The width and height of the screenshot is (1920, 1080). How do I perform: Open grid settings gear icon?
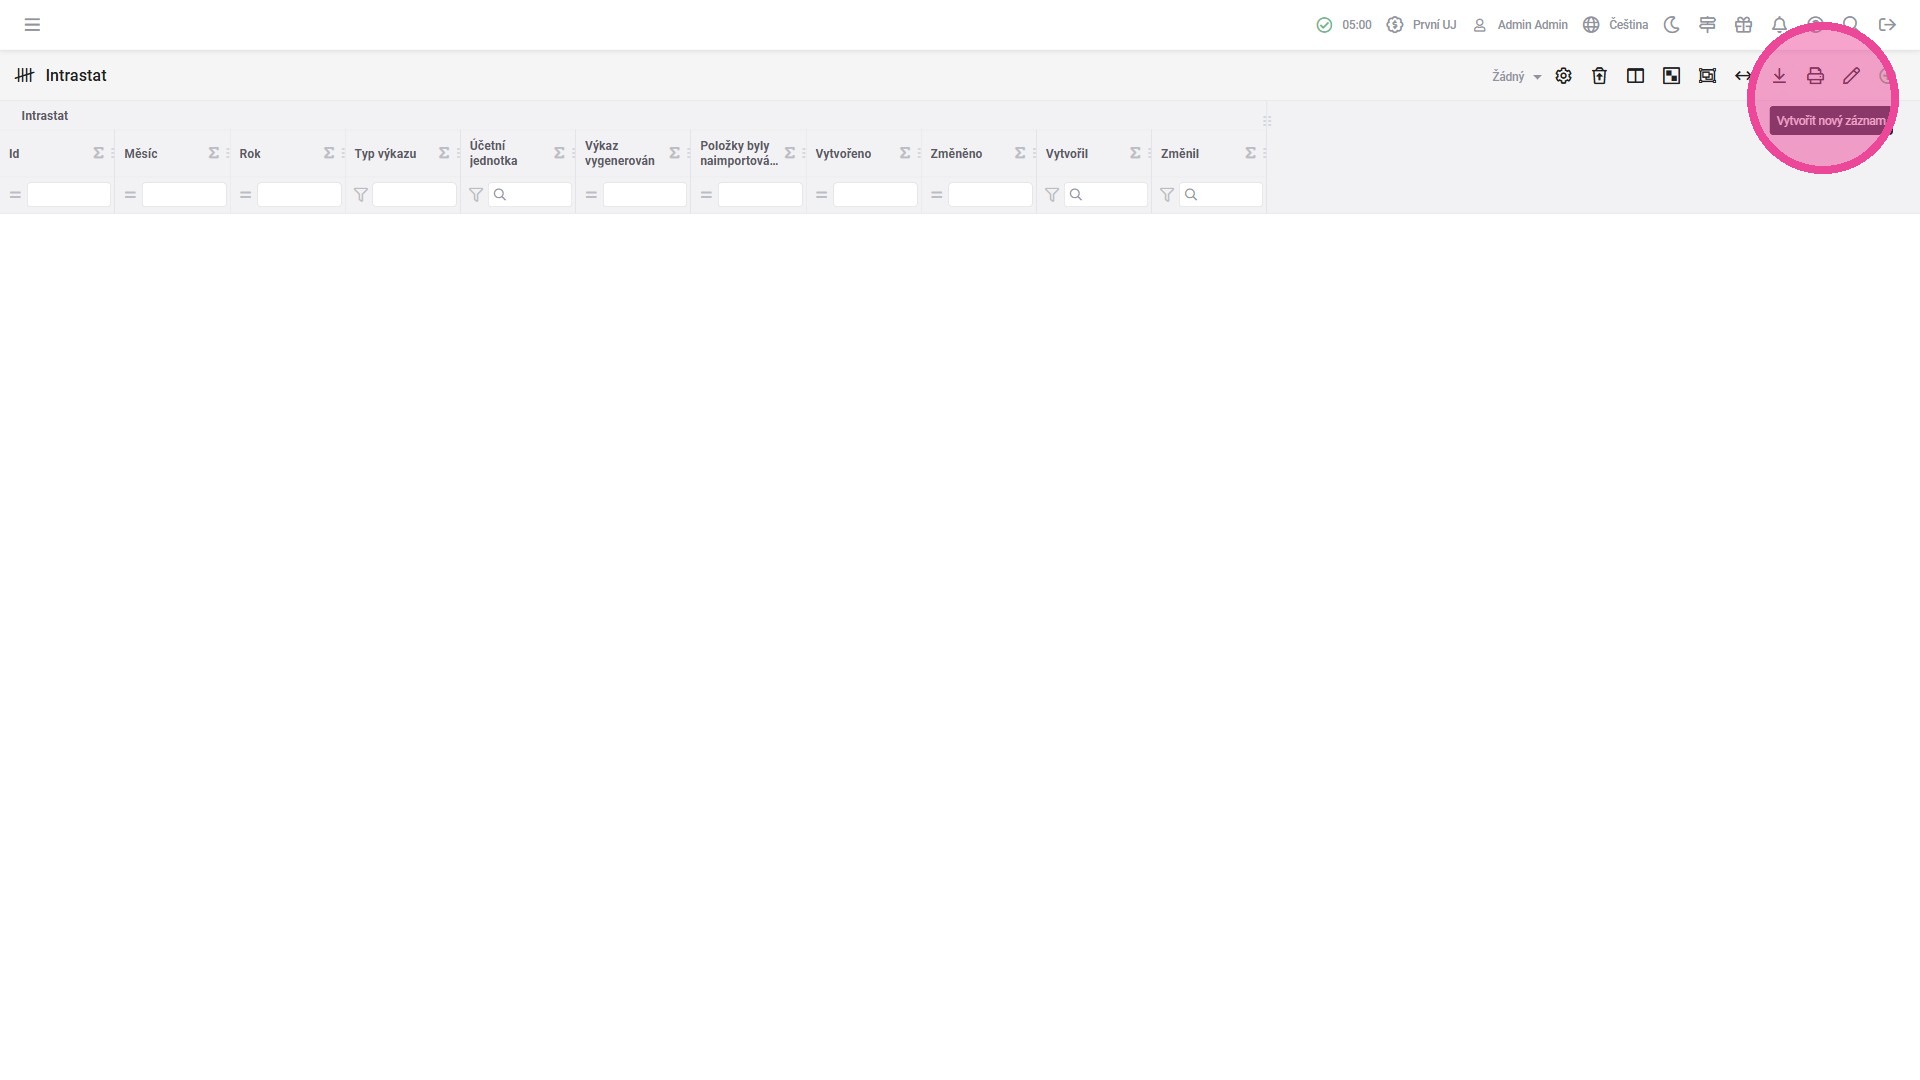(1563, 76)
